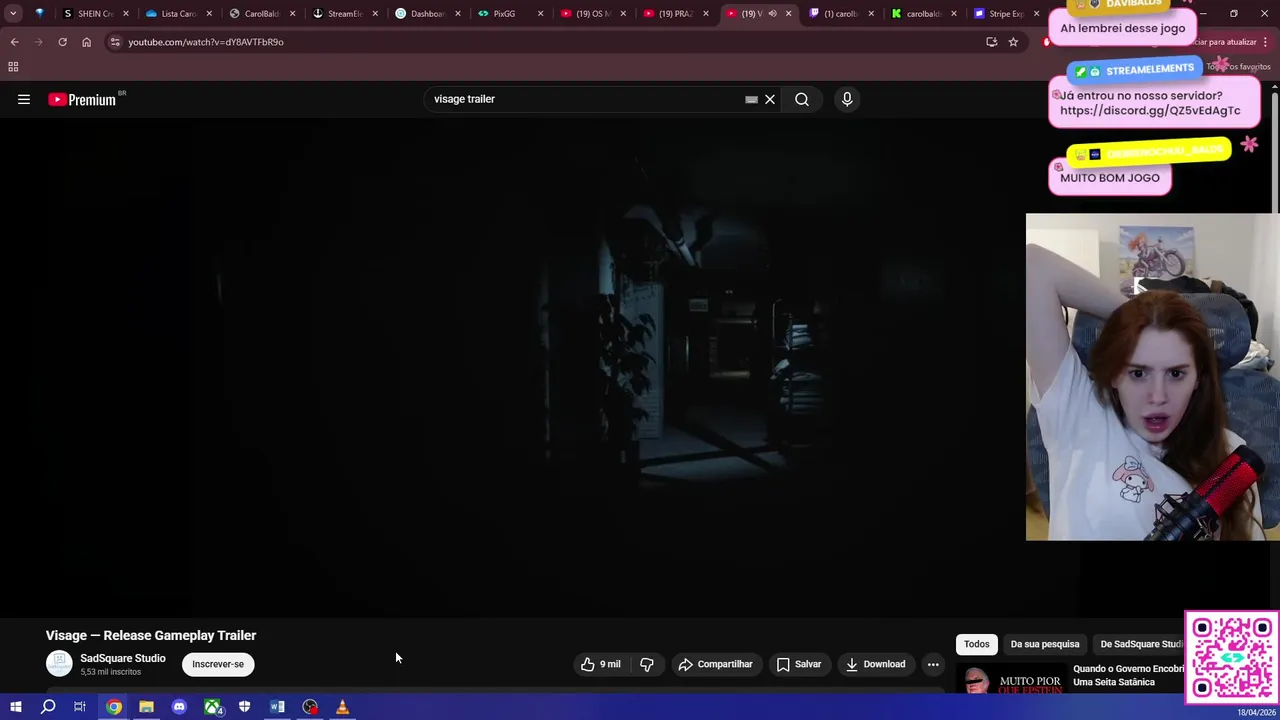Open Windows taskbar search
This screenshot has height=720, width=1280.
(48, 707)
